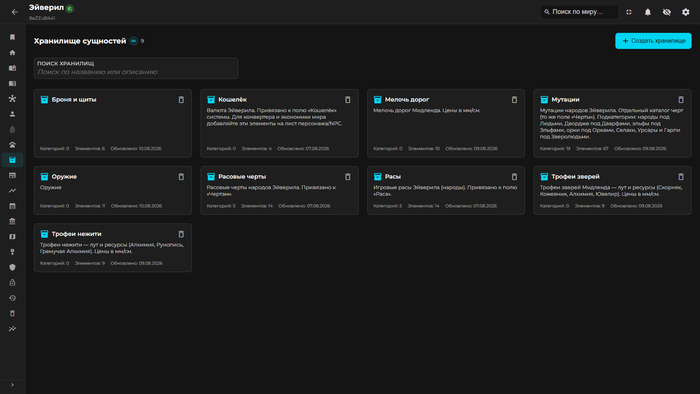700x394 pixels.
Task: Click the box icon beside Мутации
Action: click(x=544, y=100)
